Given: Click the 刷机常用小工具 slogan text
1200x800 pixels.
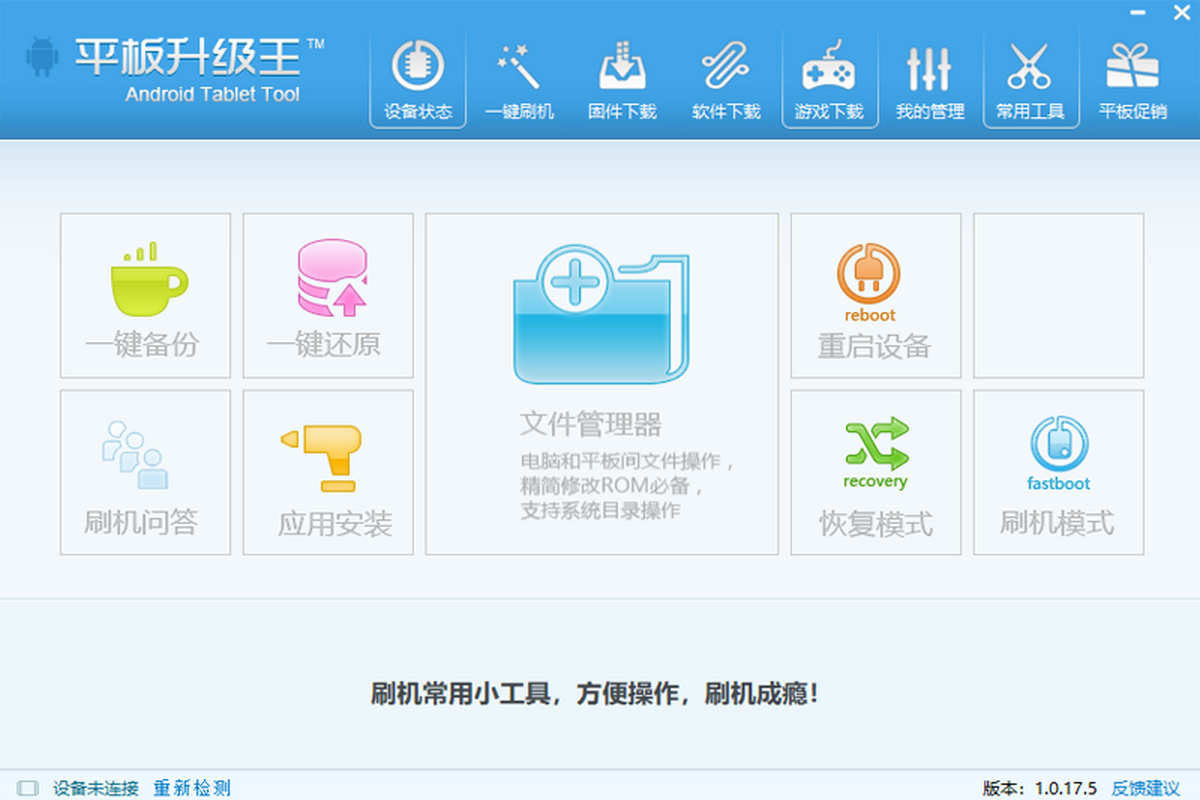Looking at the screenshot, I should pyautogui.click(x=595, y=694).
